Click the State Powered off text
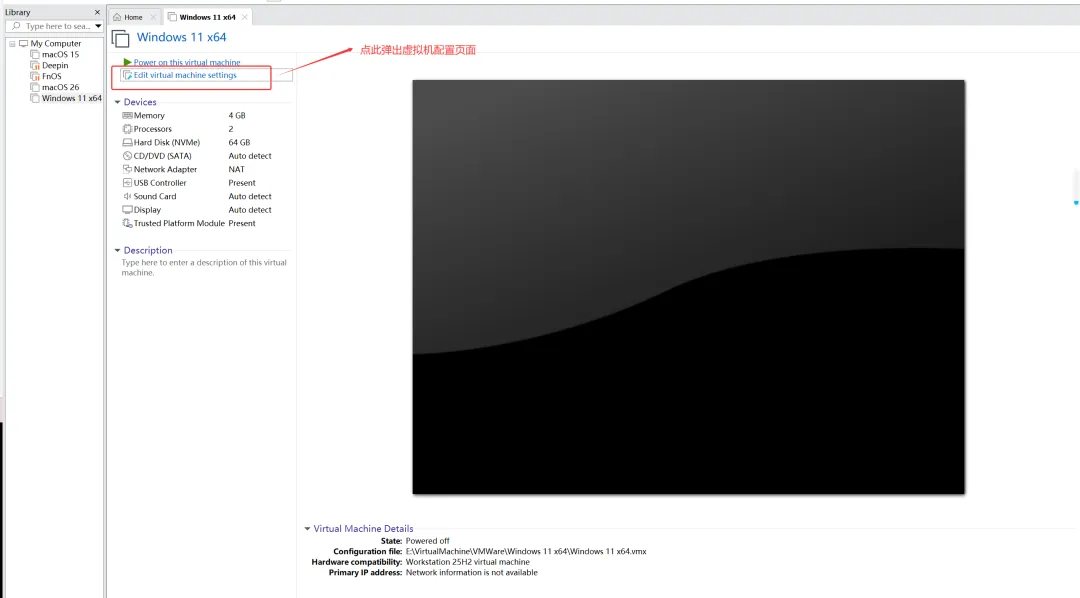The image size is (1080, 598). point(427,541)
